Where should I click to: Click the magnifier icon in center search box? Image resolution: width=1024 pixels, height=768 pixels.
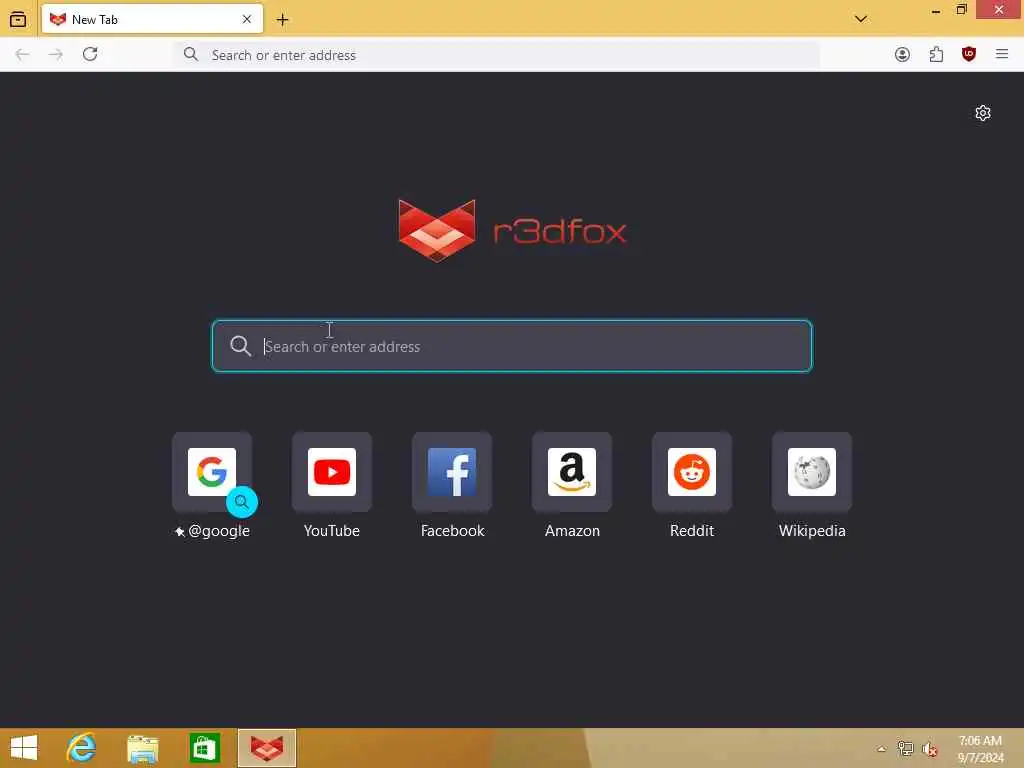coord(240,346)
